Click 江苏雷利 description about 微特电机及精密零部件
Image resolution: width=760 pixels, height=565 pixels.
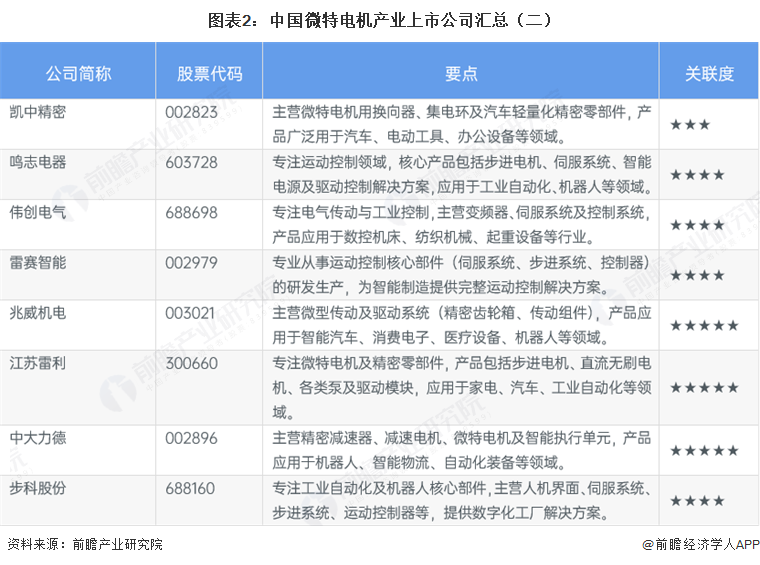pyautogui.click(x=461, y=388)
